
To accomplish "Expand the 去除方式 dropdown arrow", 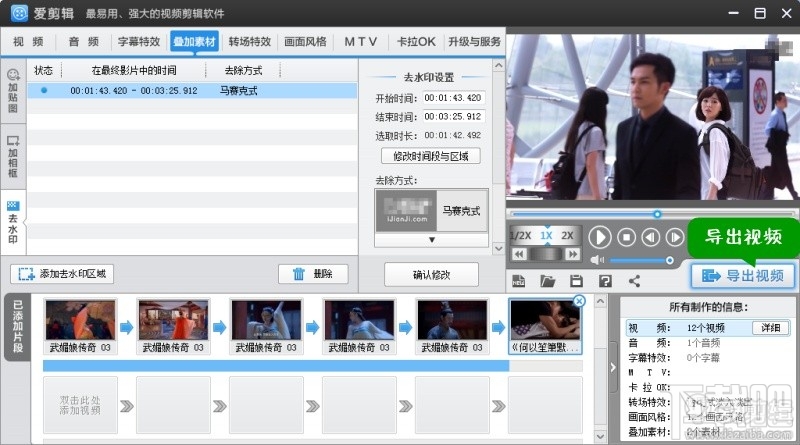I will tap(432, 240).
